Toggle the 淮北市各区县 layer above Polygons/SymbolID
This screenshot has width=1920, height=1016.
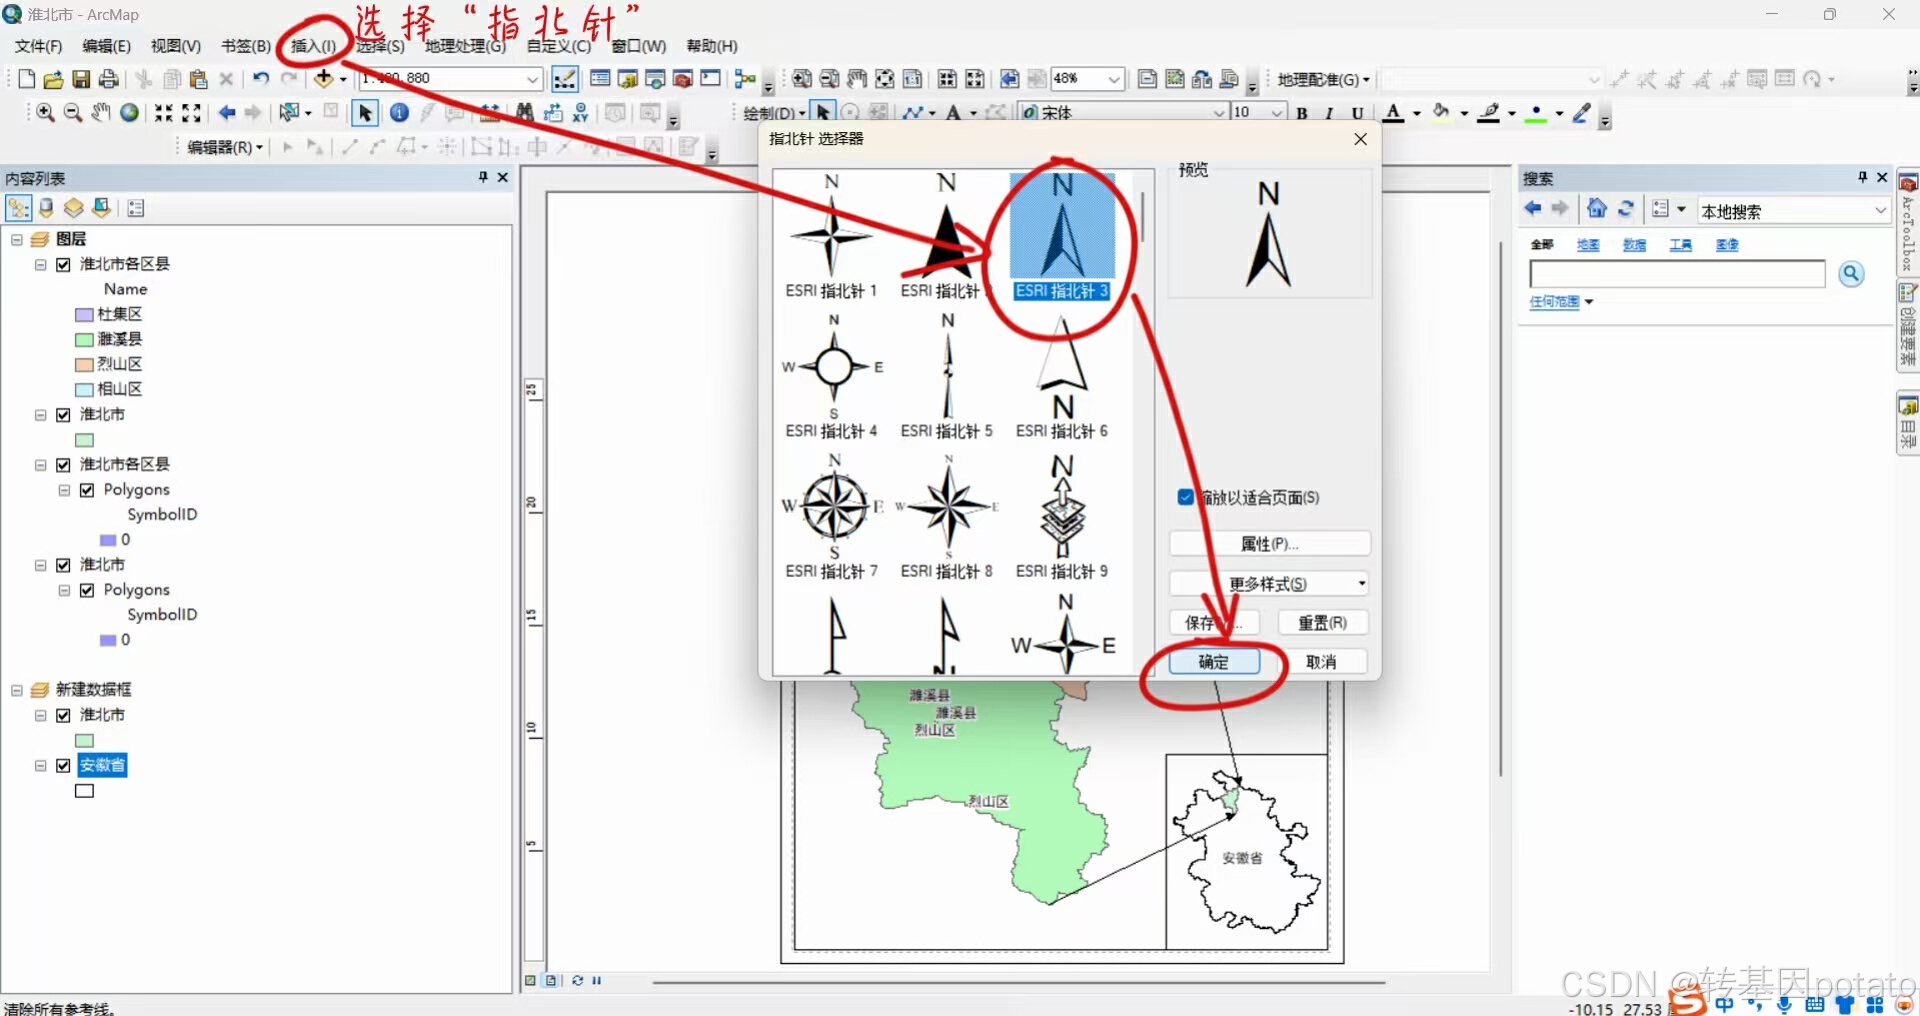point(63,465)
